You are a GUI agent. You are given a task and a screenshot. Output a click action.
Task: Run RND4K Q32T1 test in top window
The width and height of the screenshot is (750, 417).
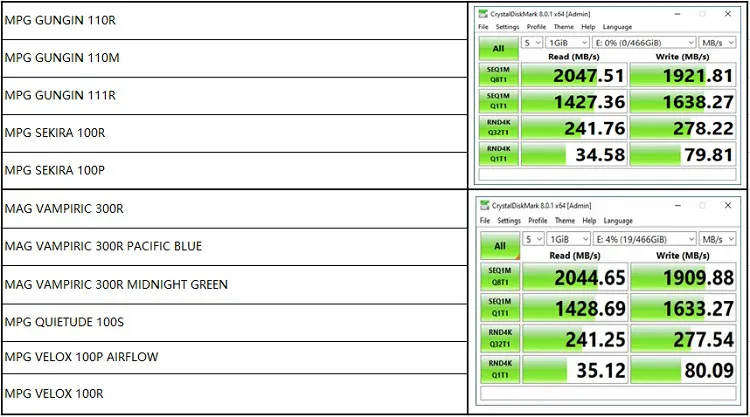point(498,127)
